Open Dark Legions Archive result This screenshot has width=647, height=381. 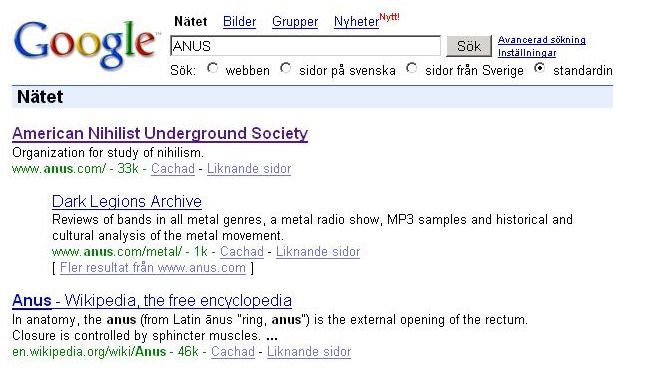pyautogui.click(x=127, y=201)
